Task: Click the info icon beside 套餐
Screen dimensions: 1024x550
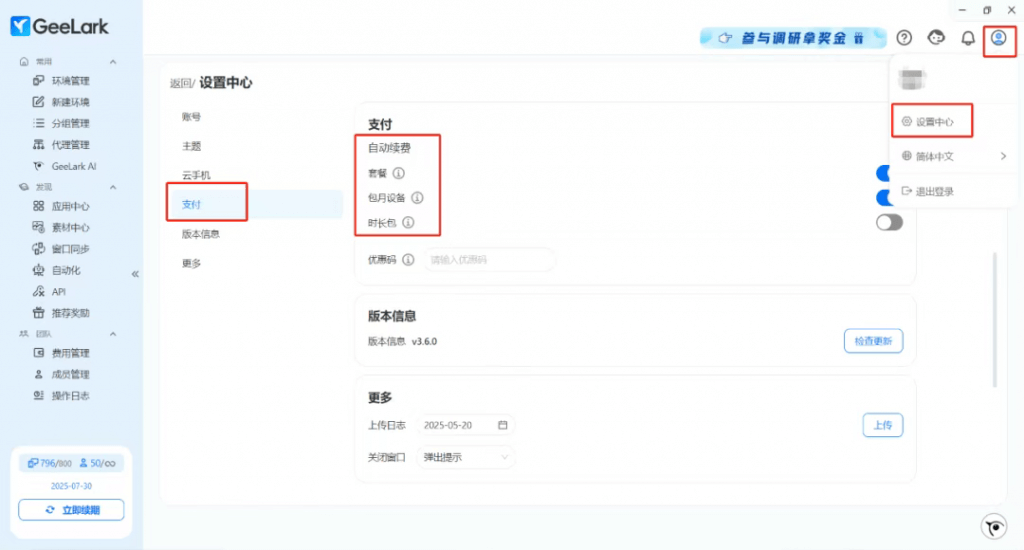Action: click(x=399, y=173)
